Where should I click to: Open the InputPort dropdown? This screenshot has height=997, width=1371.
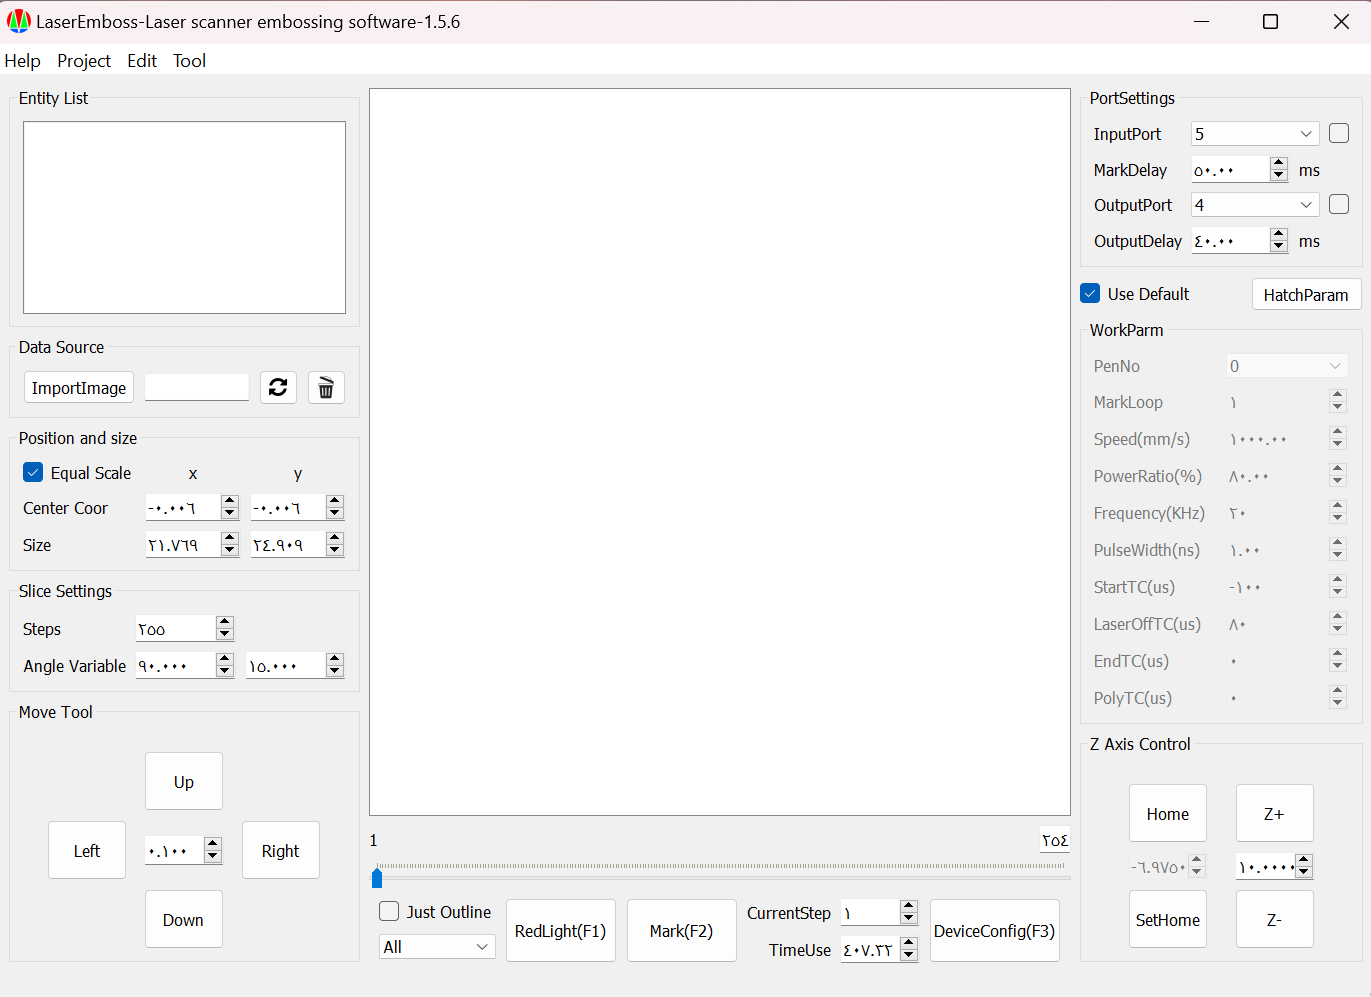click(1255, 134)
